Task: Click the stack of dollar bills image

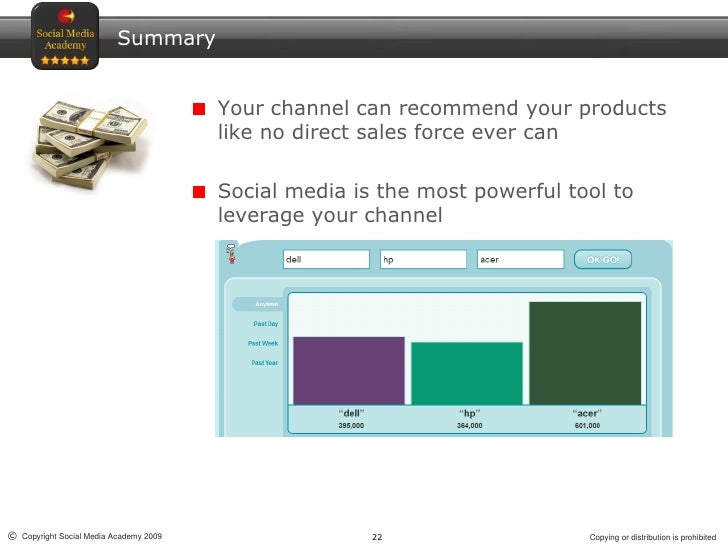Action: coord(91,144)
